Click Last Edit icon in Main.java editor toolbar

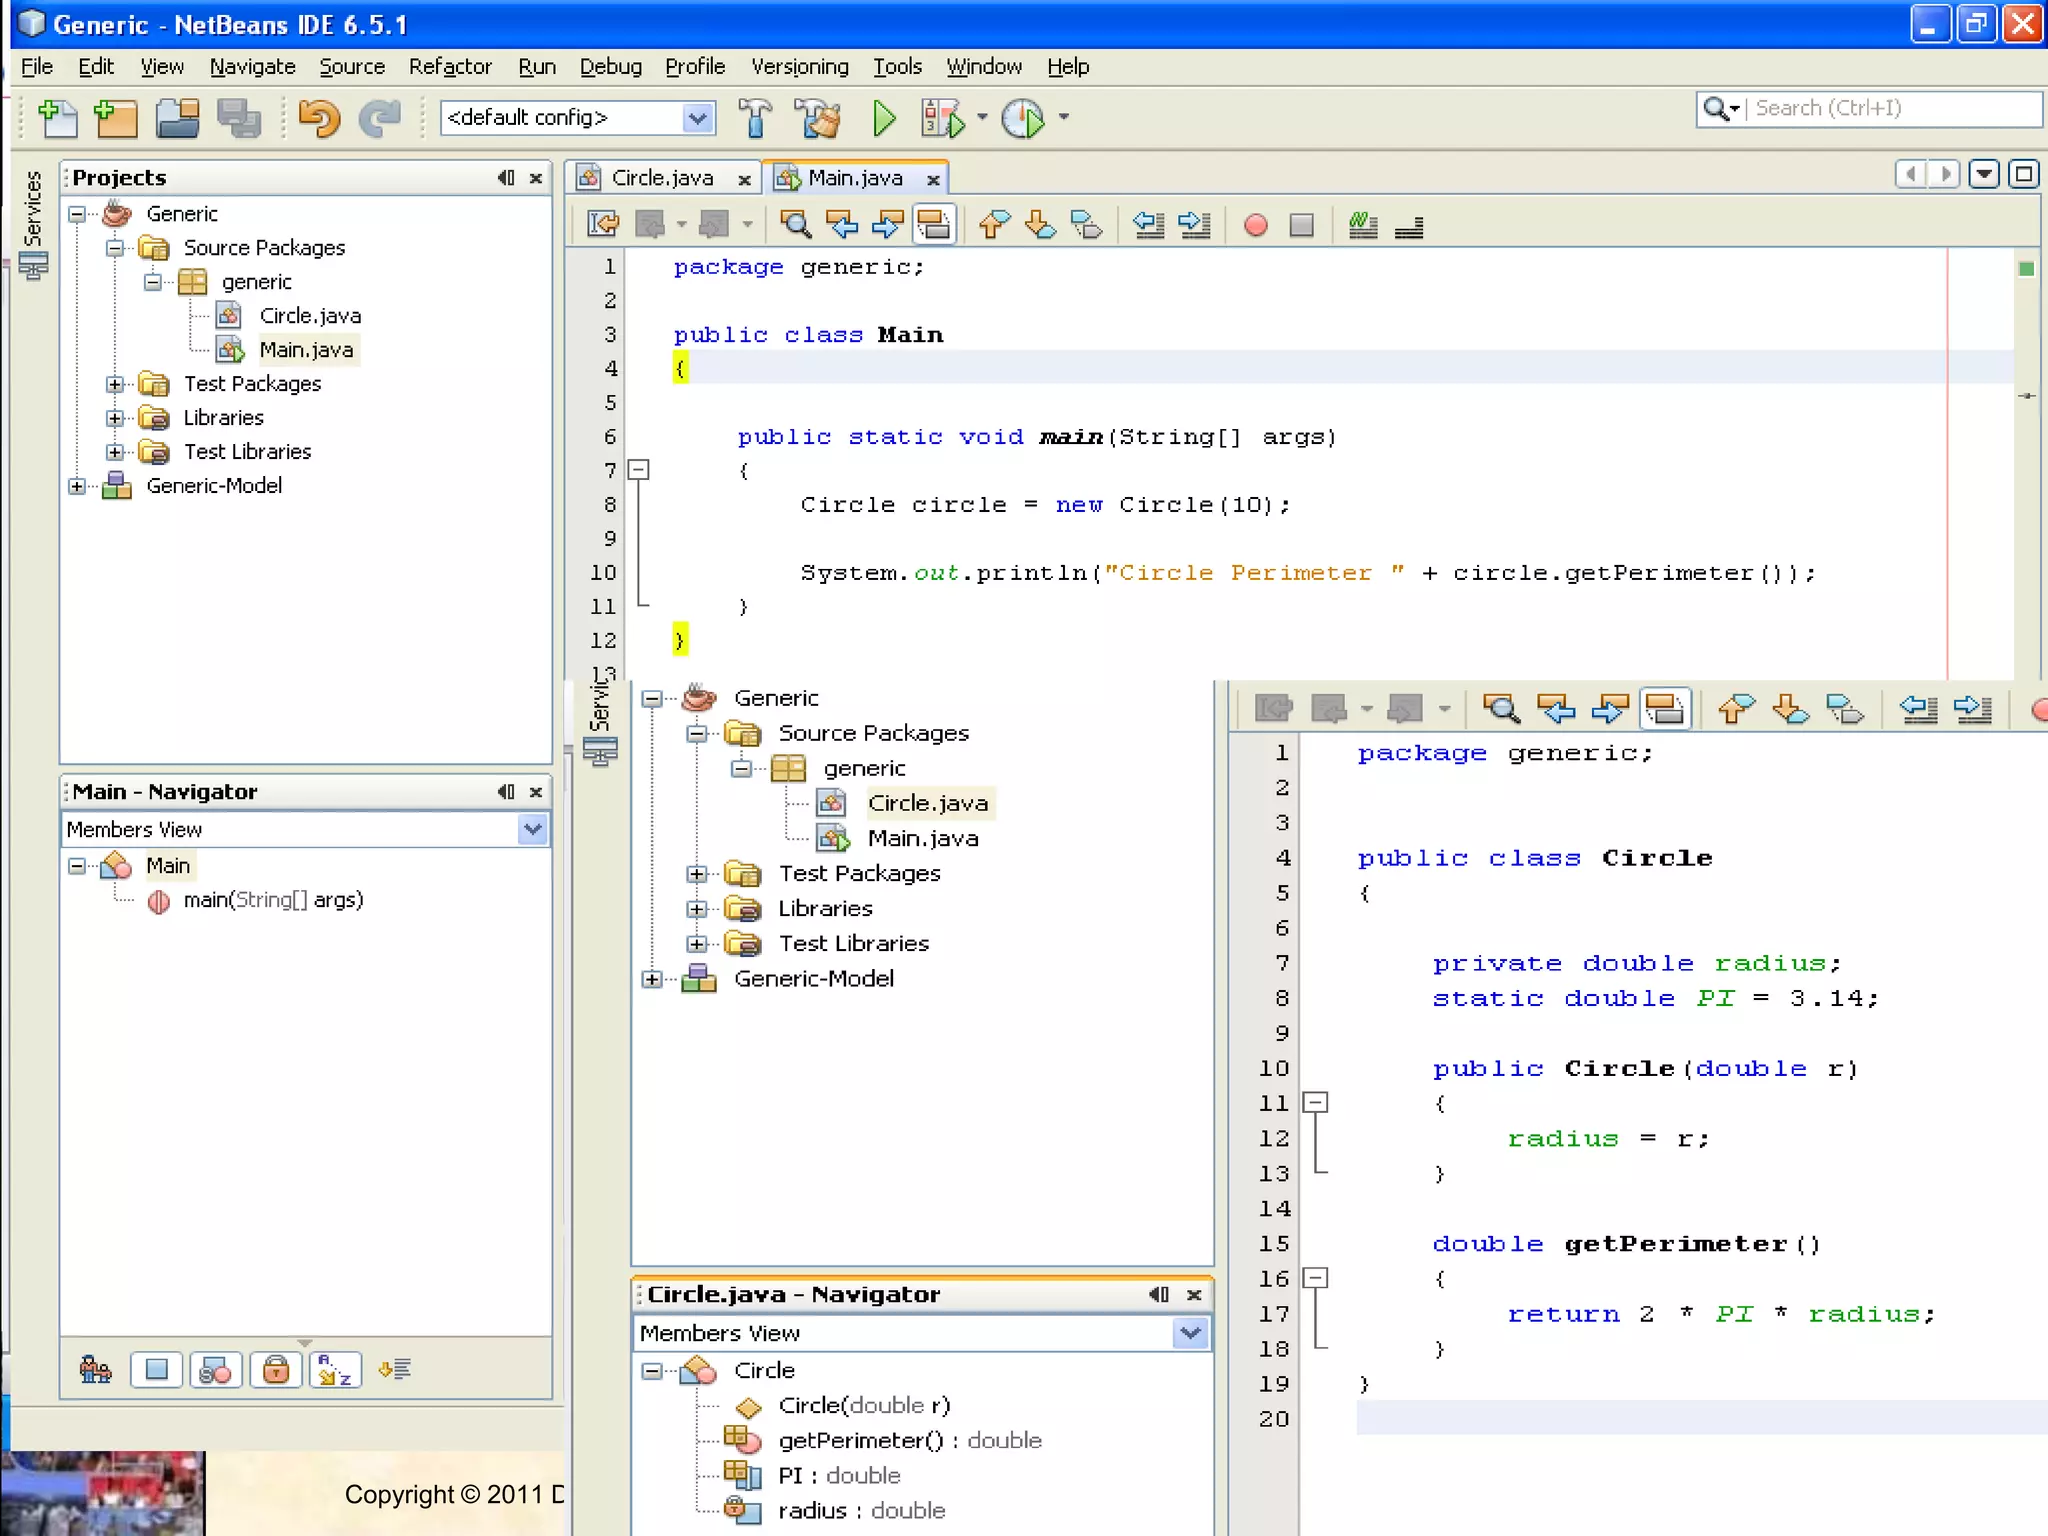click(603, 225)
